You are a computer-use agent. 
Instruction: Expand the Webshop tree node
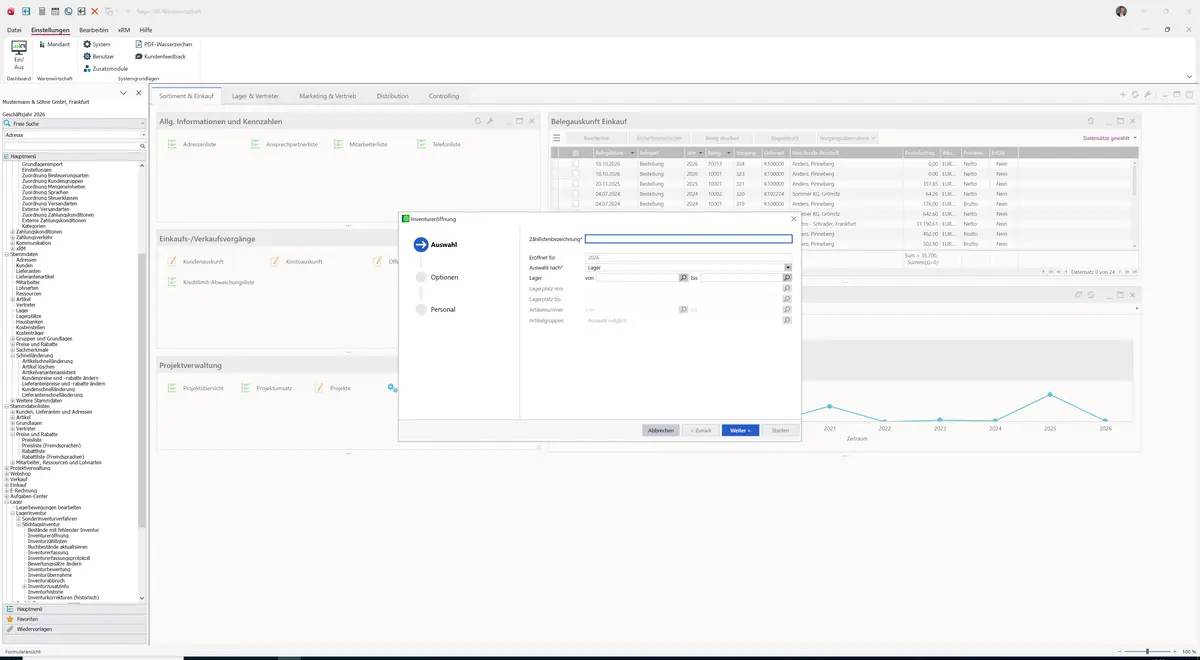(5, 473)
